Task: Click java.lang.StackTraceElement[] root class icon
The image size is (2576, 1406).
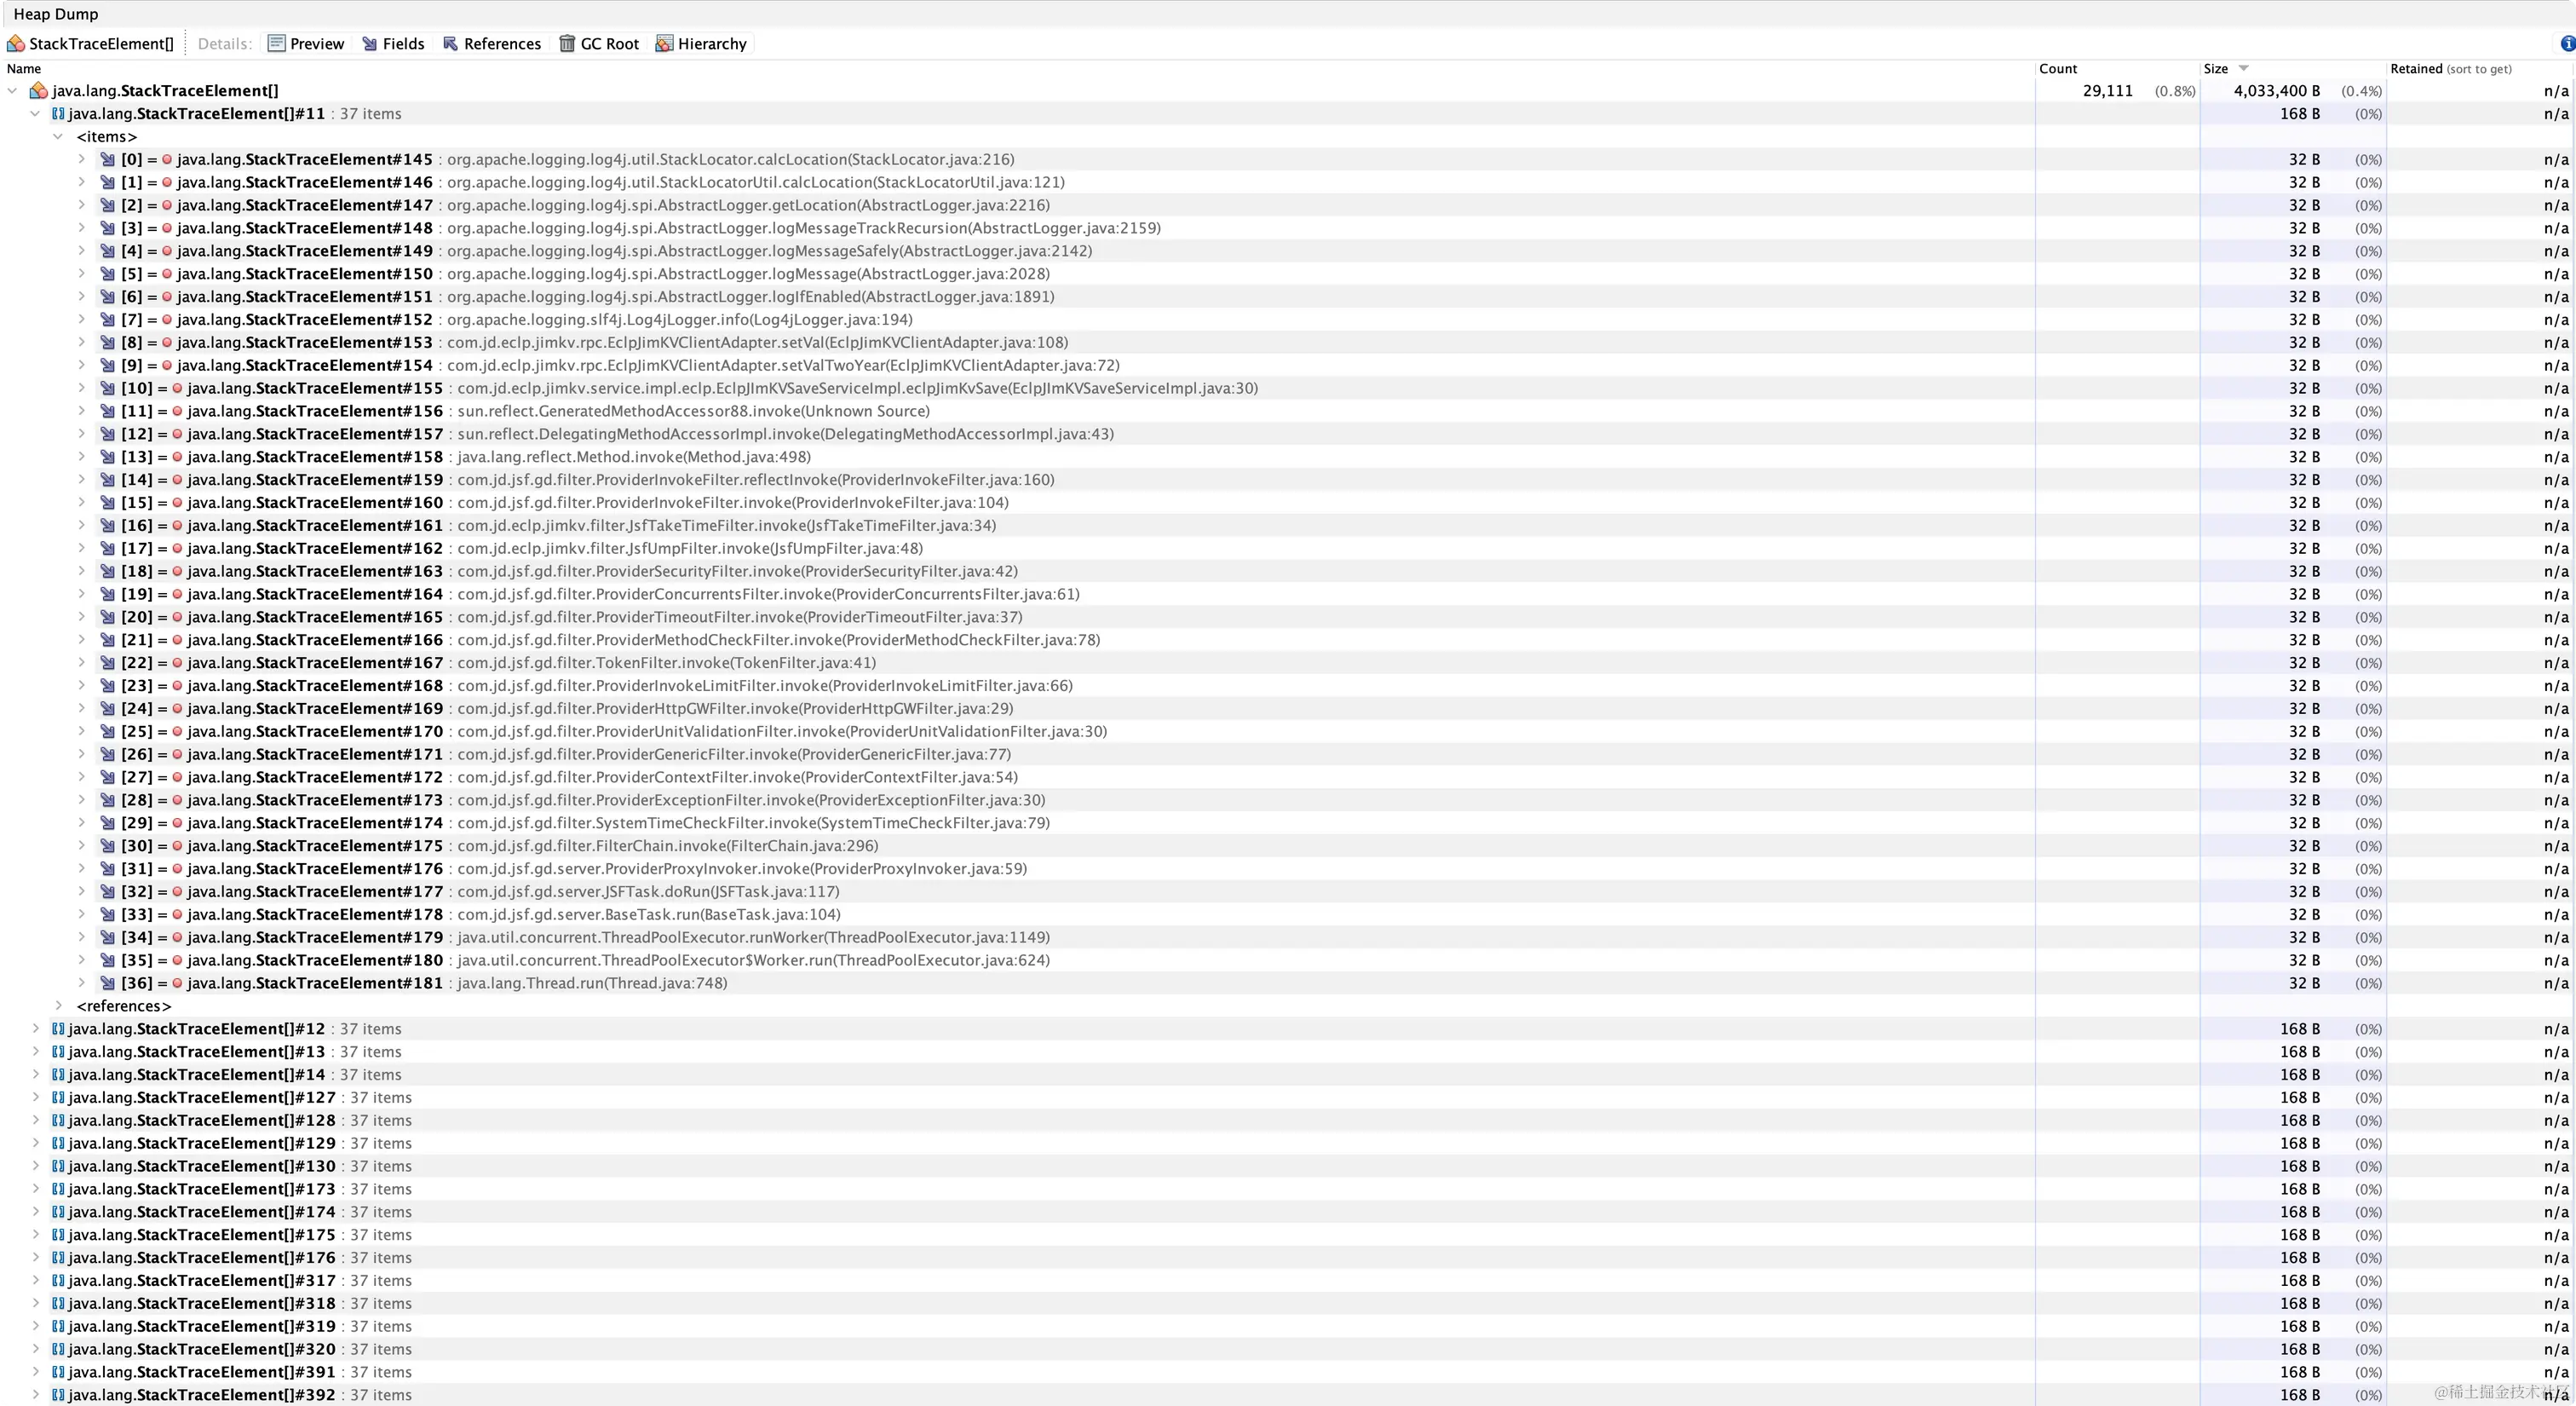Action: click(38, 91)
